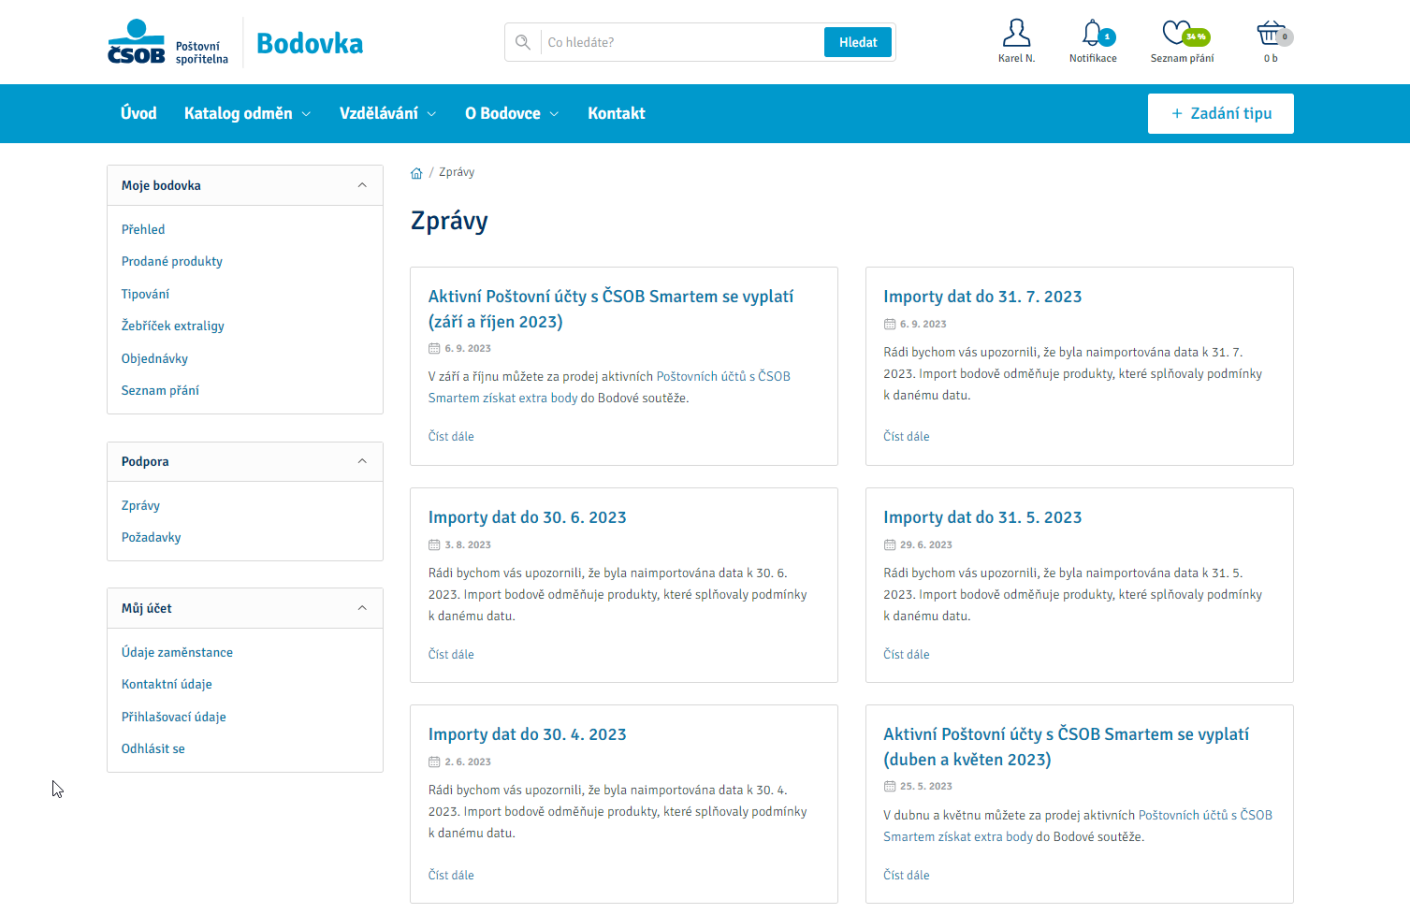Open Zprávy in the Podpora sidebar
1410x914 pixels.
tap(141, 505)
